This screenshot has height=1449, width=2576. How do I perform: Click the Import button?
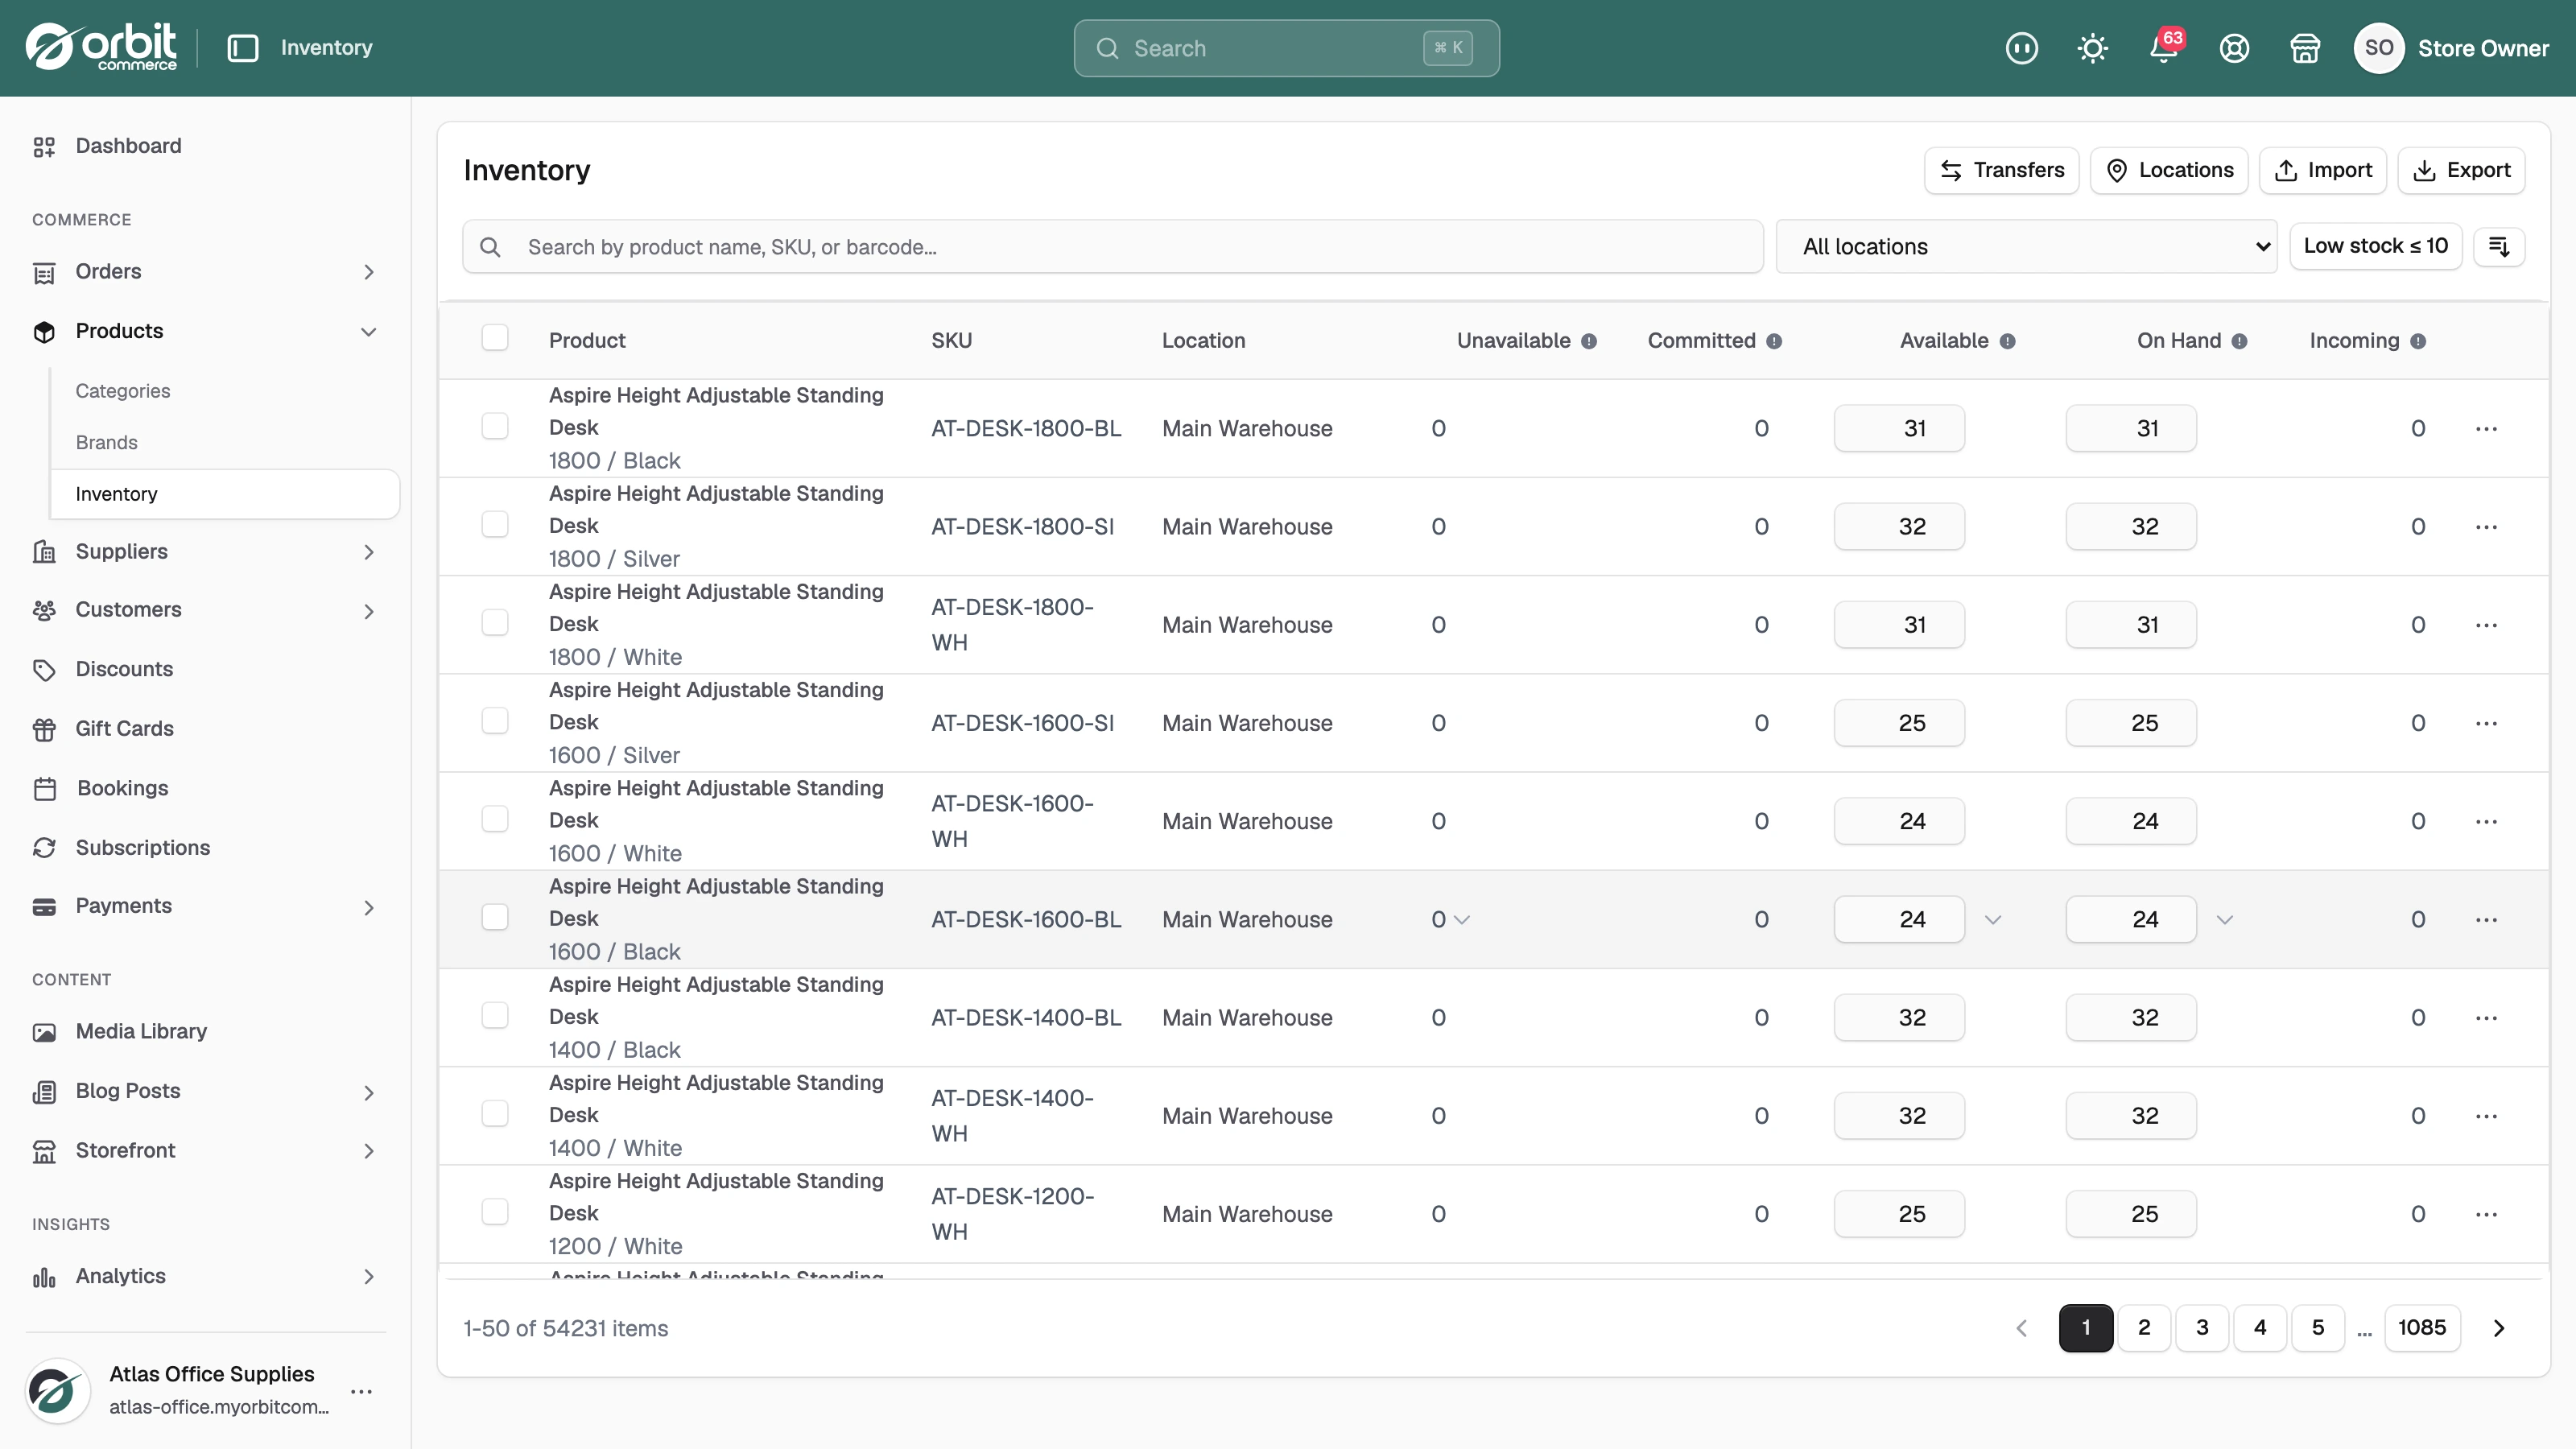pos(2323,170)
